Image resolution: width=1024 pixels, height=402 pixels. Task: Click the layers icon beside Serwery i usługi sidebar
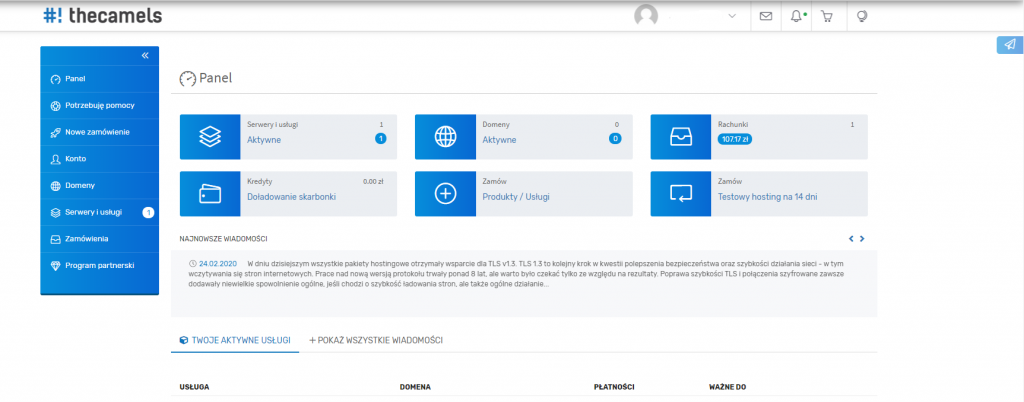56,212
